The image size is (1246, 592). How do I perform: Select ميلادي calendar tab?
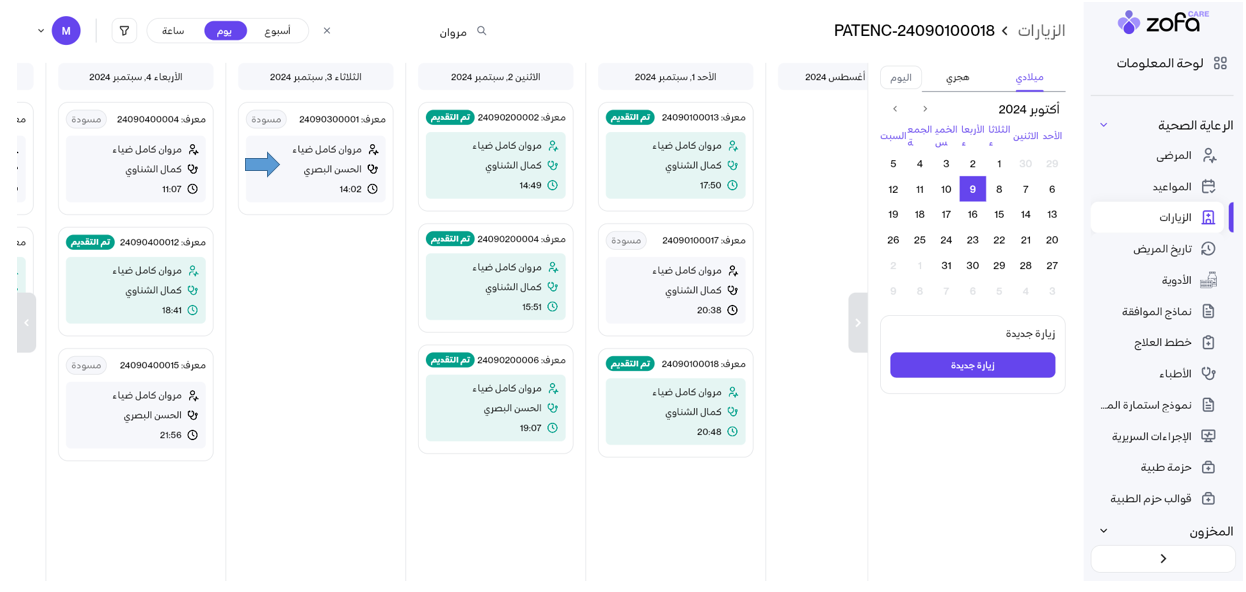(x=1029, y=77)
